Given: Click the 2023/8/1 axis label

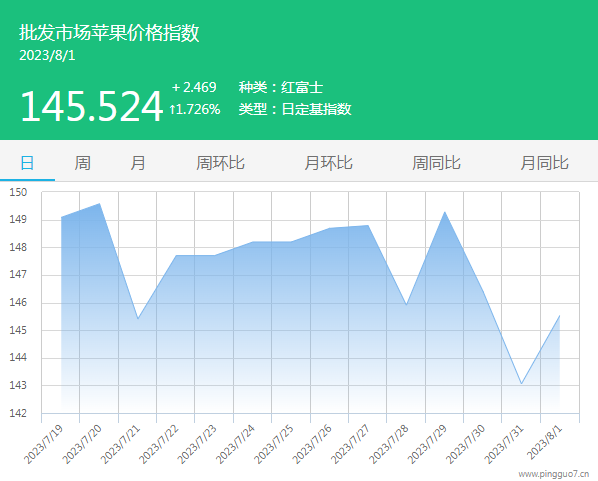Looking at the screenshot, I should pyautogui.click(x=544, y=442).
